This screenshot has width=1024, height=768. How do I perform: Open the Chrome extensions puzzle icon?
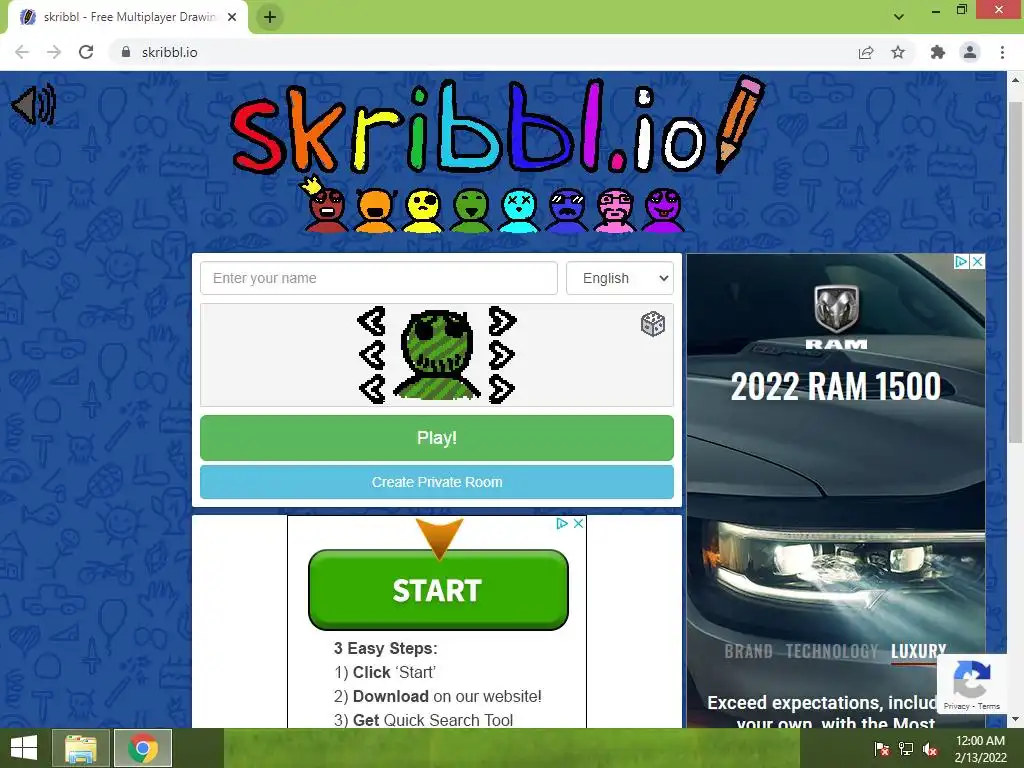[938, 52]
